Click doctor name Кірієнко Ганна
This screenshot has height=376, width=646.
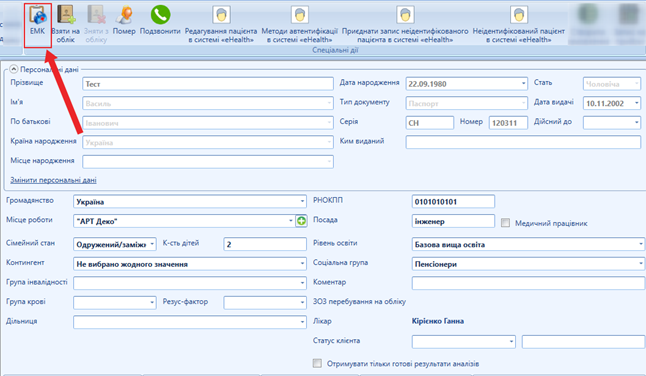pyautogui.click(x=438, y=321)
